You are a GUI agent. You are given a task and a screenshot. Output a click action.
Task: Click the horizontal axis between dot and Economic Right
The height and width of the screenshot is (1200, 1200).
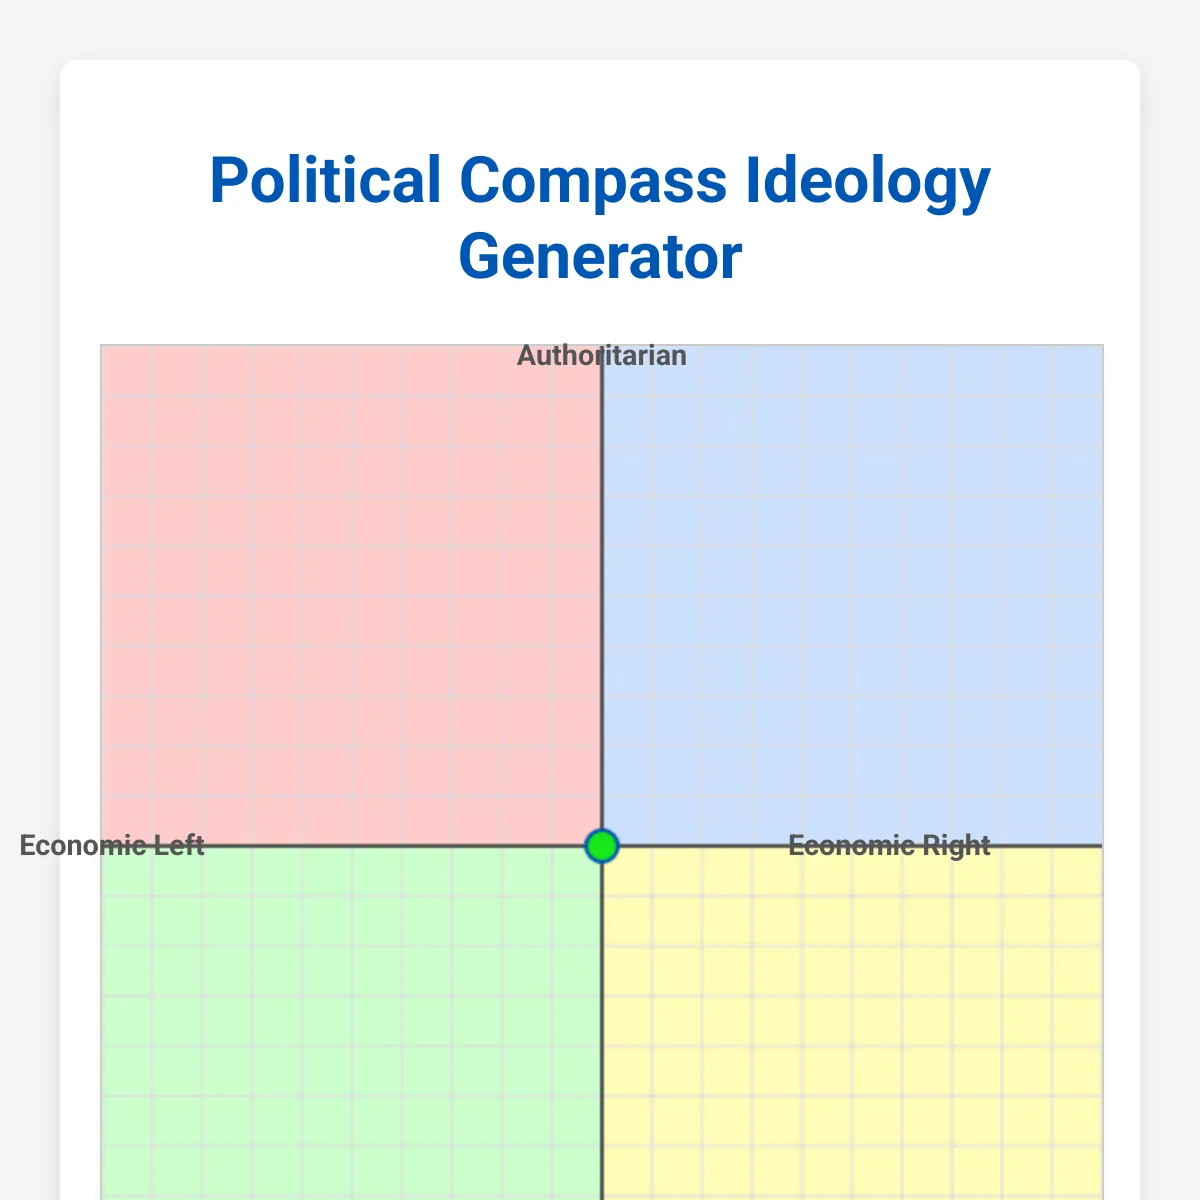700,846
